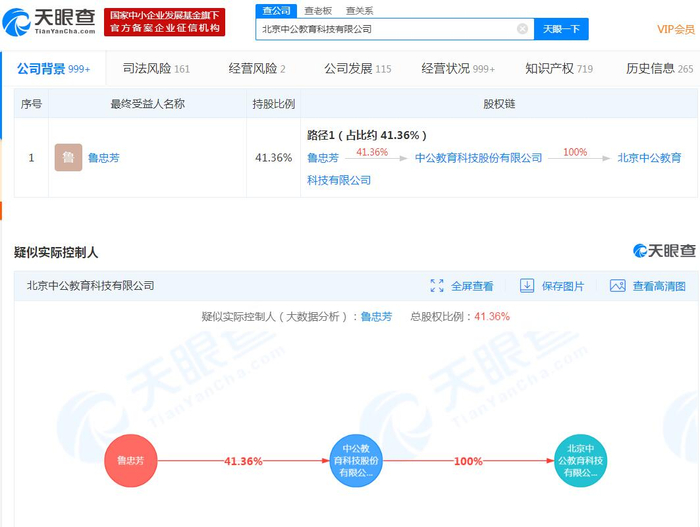Click the 41.36% edge label in chart
Image resolution: width=700 pixels, height=527 pixels.
tap(243, 461)
